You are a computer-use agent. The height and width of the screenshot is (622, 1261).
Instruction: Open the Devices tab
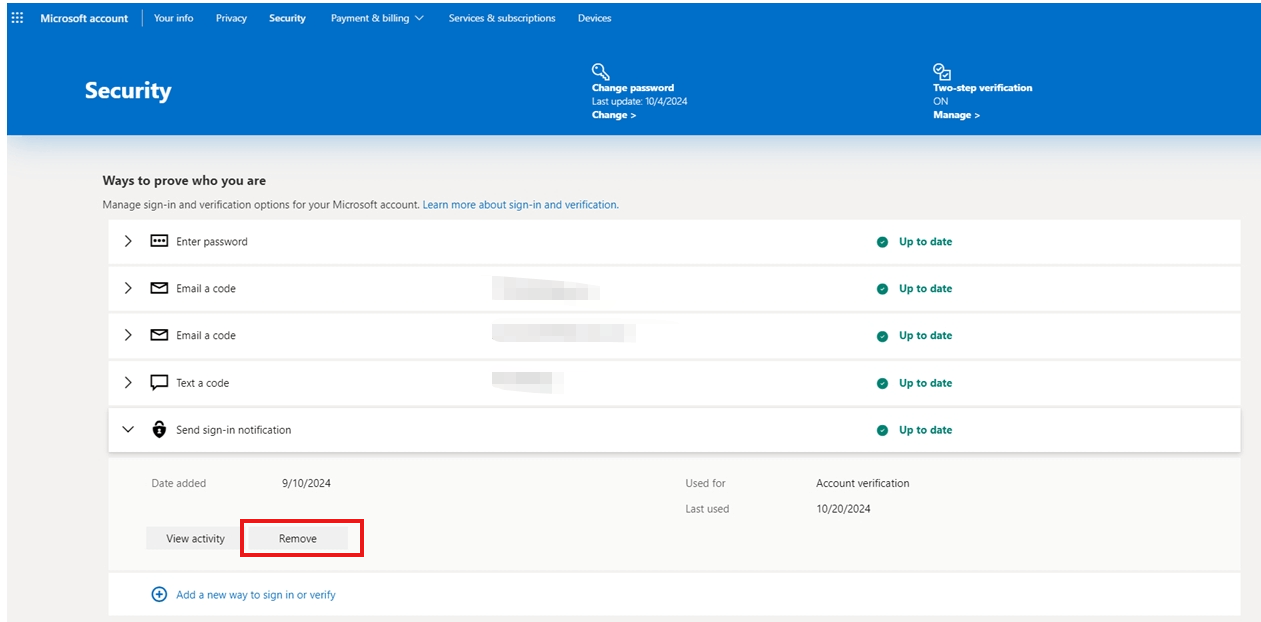click(x=594, y=18)
